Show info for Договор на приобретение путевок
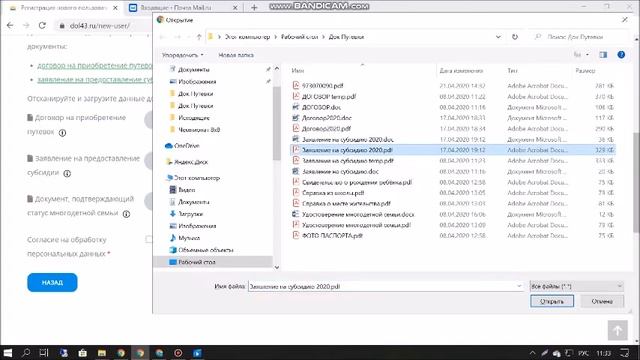The height and width of the screenshot is (360, 640). (62, 133)
